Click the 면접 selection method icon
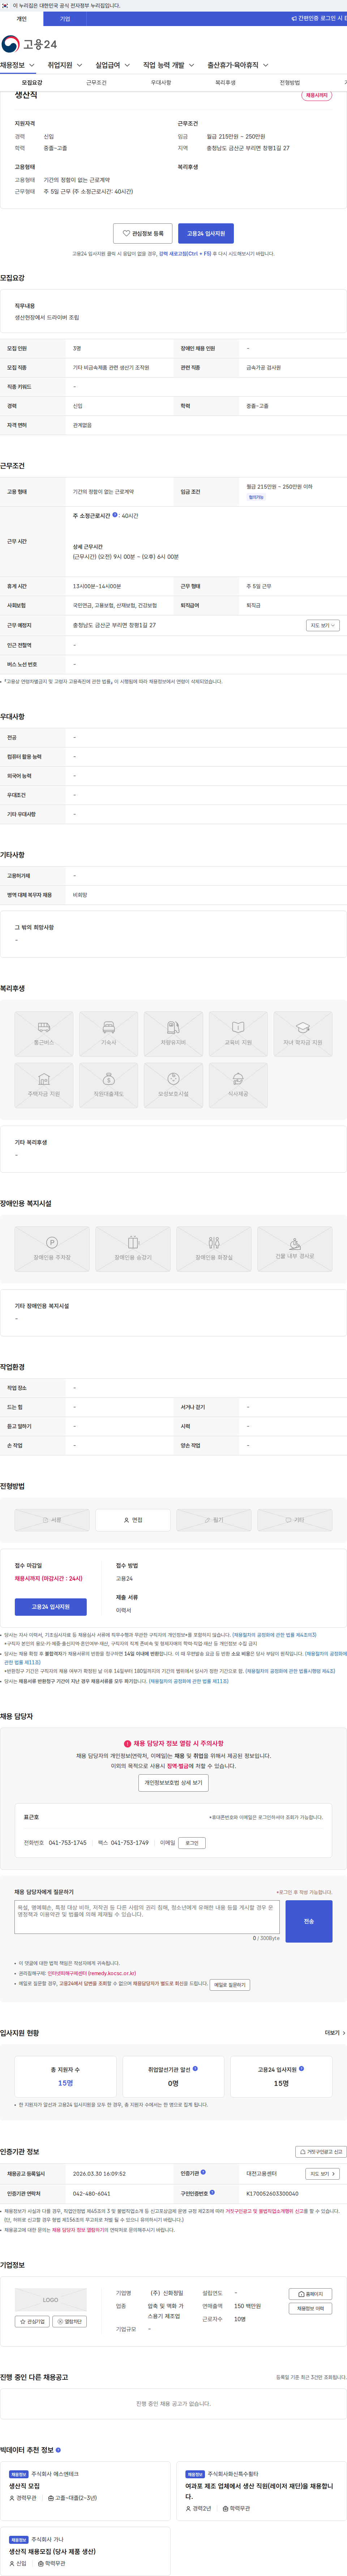Screen dimensions: 347x2576 click(133, 1520)
